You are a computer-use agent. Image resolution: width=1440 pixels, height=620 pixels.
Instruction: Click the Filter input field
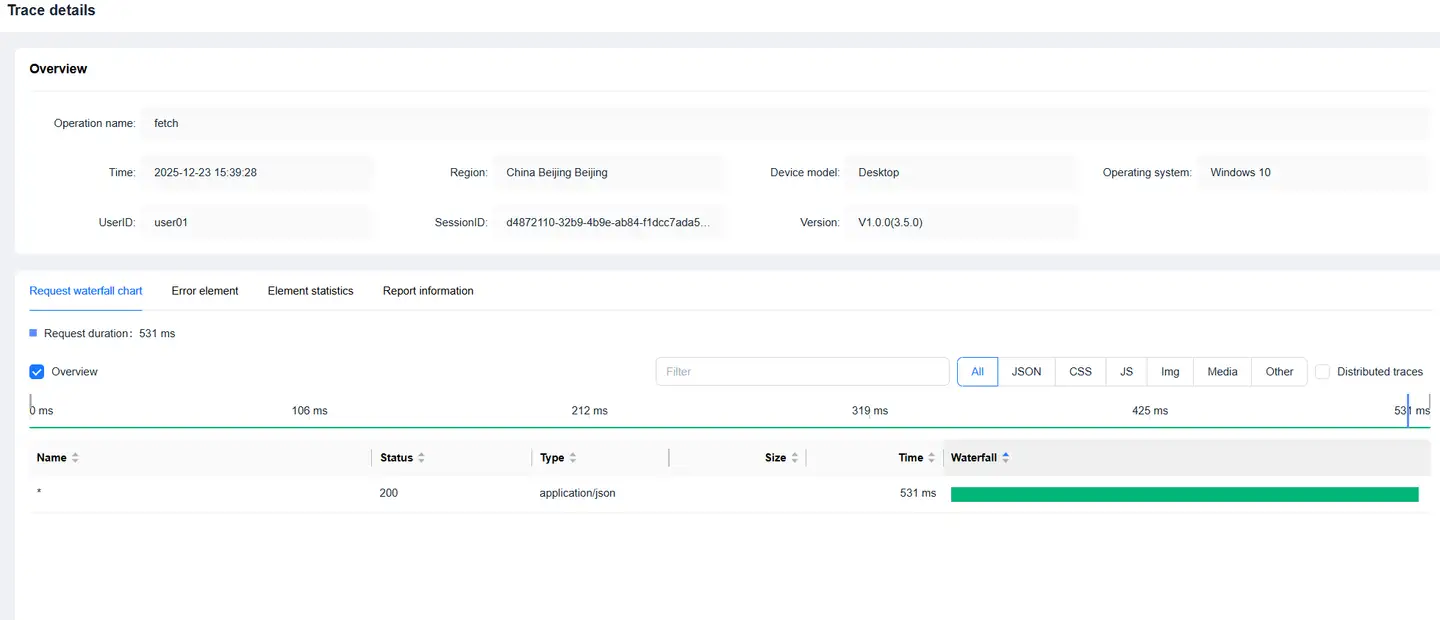point(802,372)
